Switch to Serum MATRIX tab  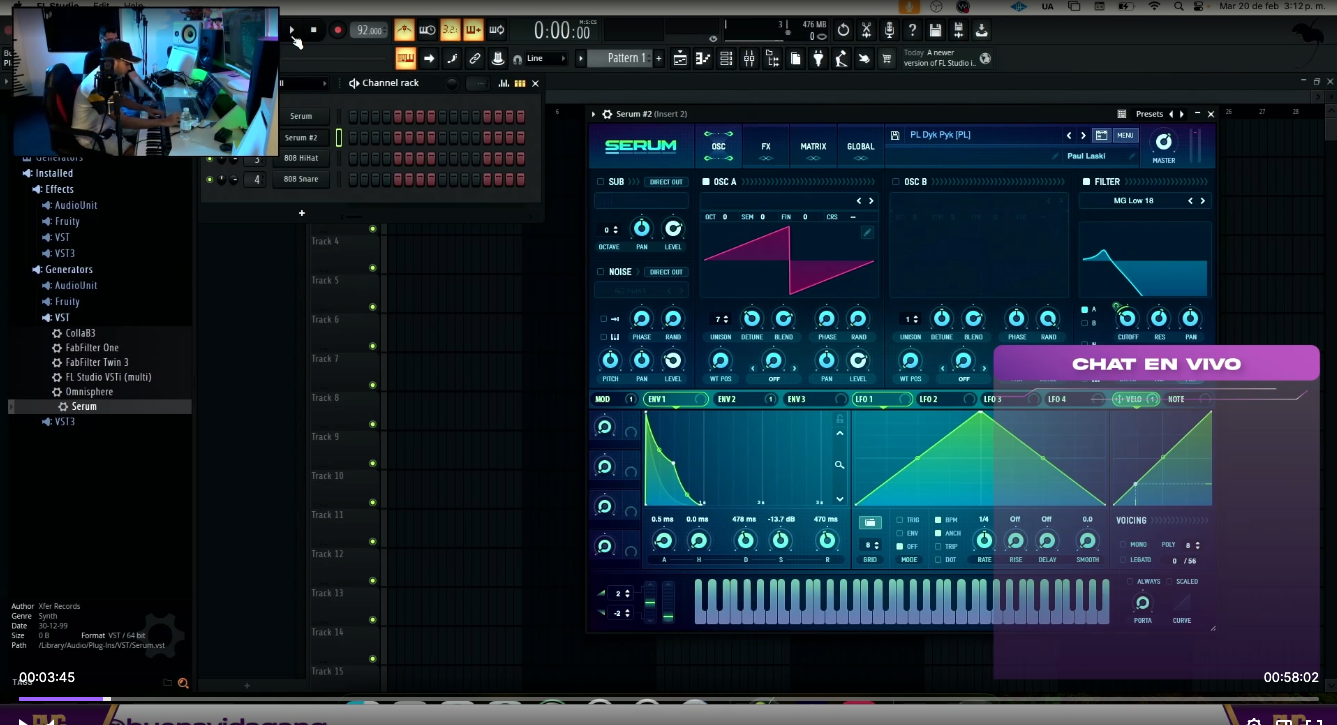813,147
